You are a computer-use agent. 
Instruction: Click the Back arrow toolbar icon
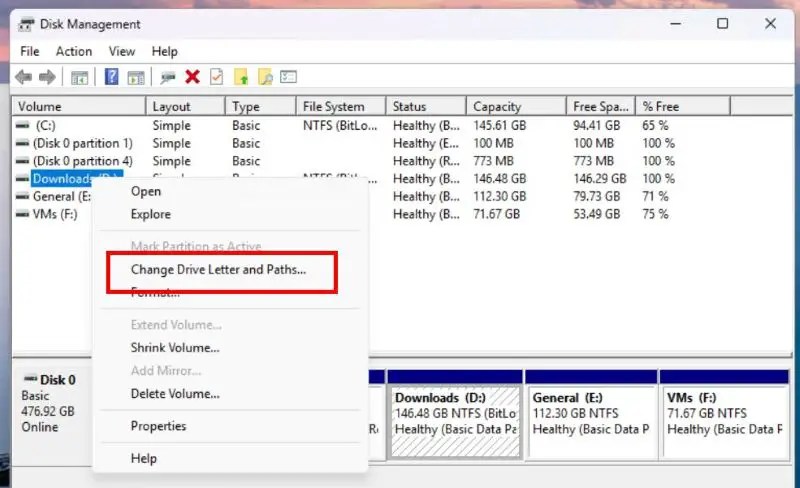(22, 77)
